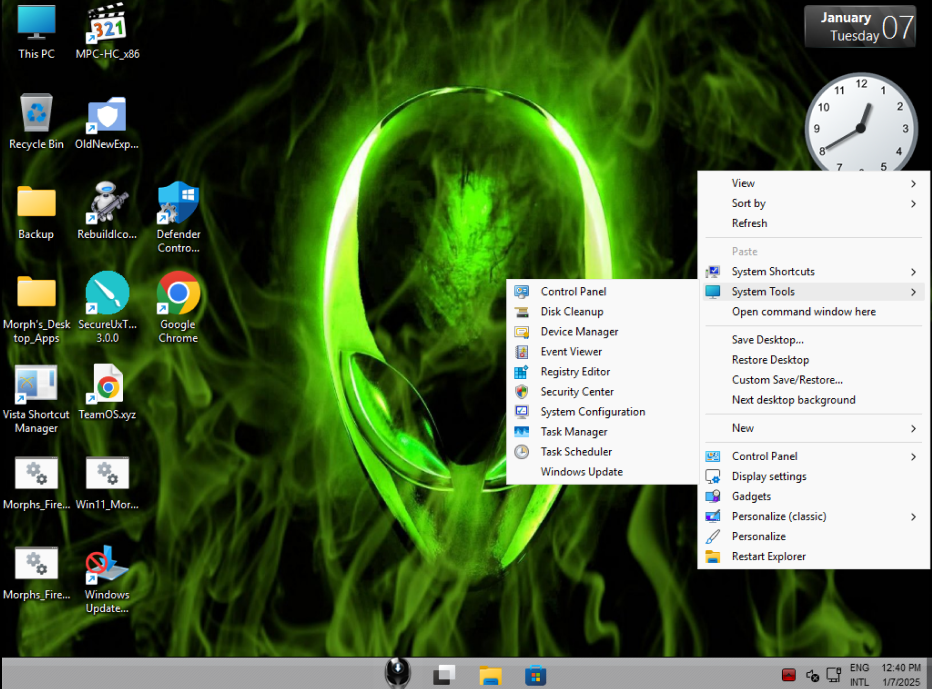Open Task View from the taskbar
932x689 pixels.
pos(444,675)
